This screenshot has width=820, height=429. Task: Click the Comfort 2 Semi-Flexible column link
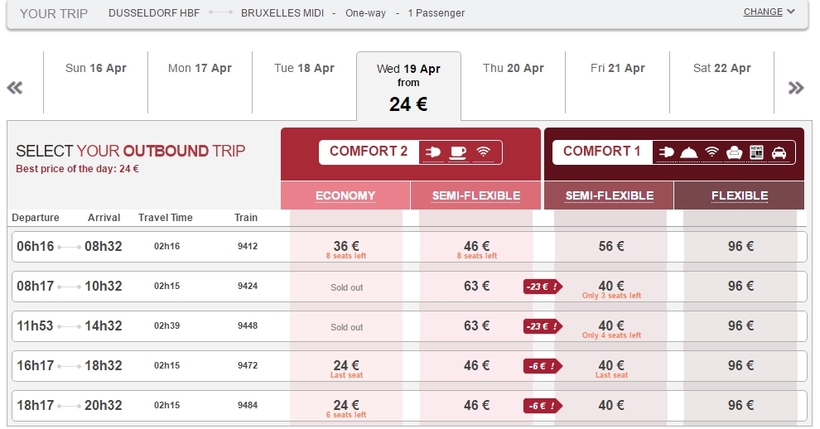point(475,196)
